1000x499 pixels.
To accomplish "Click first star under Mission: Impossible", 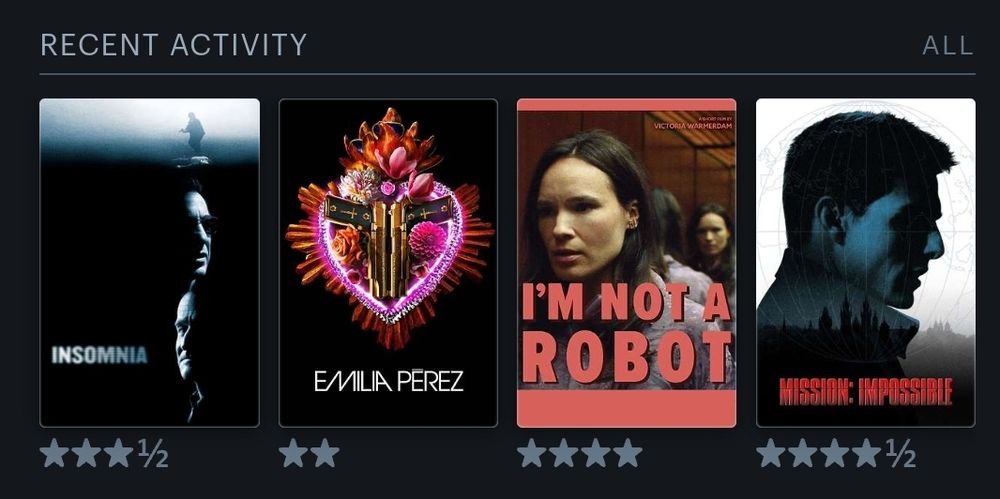I will 771,452.
